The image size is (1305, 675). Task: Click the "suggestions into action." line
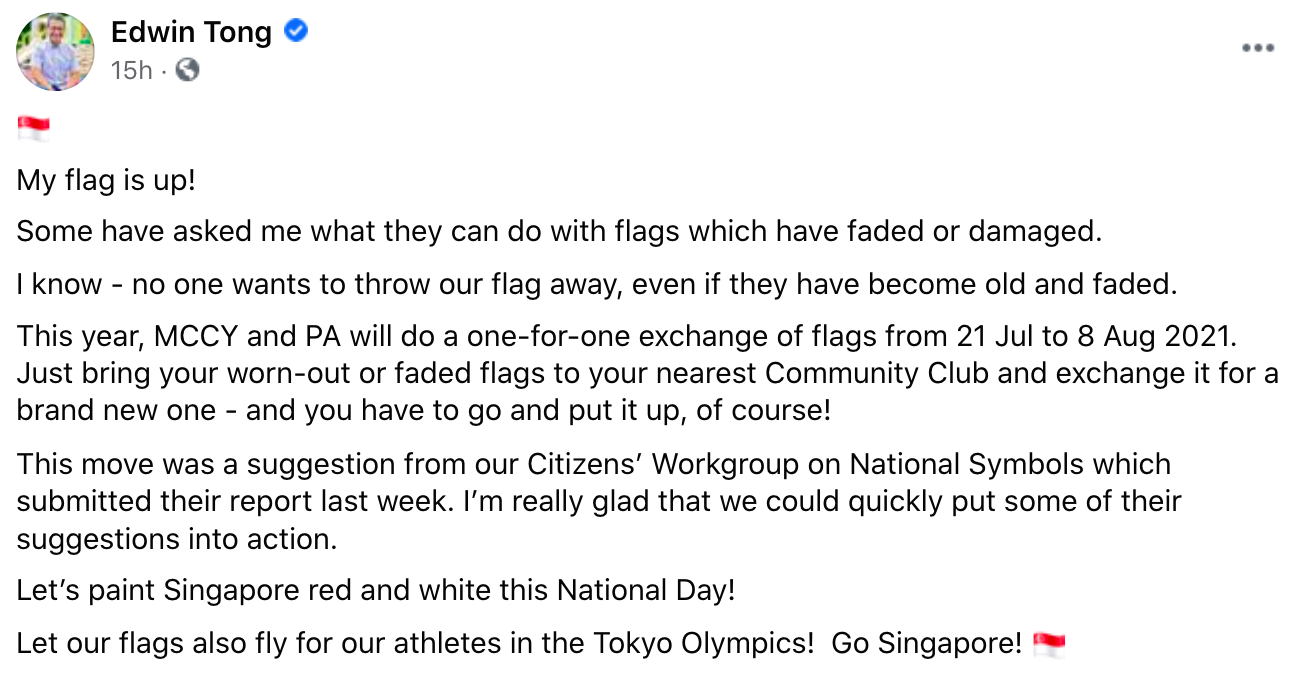click(x=178, y=539)
